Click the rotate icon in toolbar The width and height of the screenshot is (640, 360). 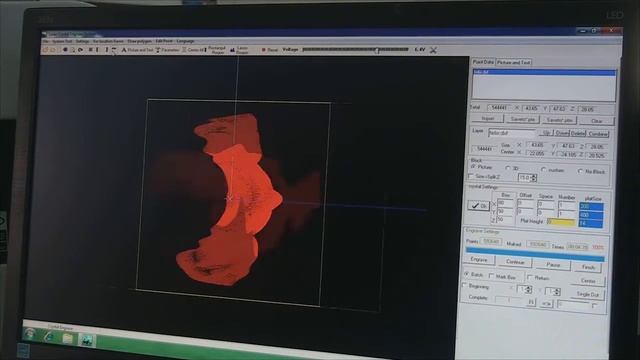(x=80, y=50)
